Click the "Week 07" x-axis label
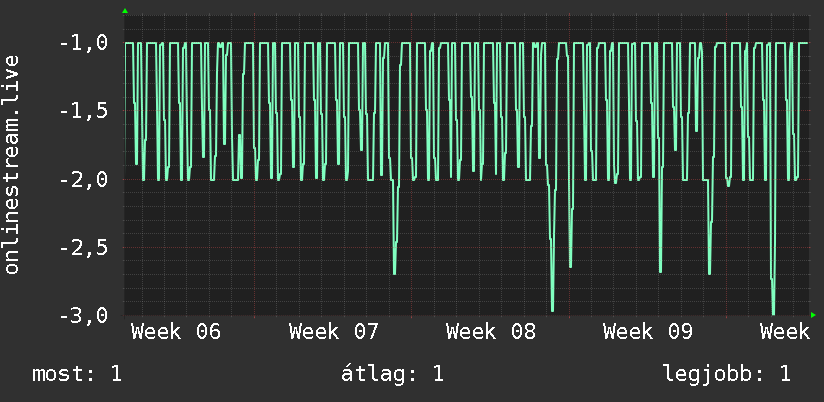824x402 pixels. pyautogui.click(x=334, y=332)
